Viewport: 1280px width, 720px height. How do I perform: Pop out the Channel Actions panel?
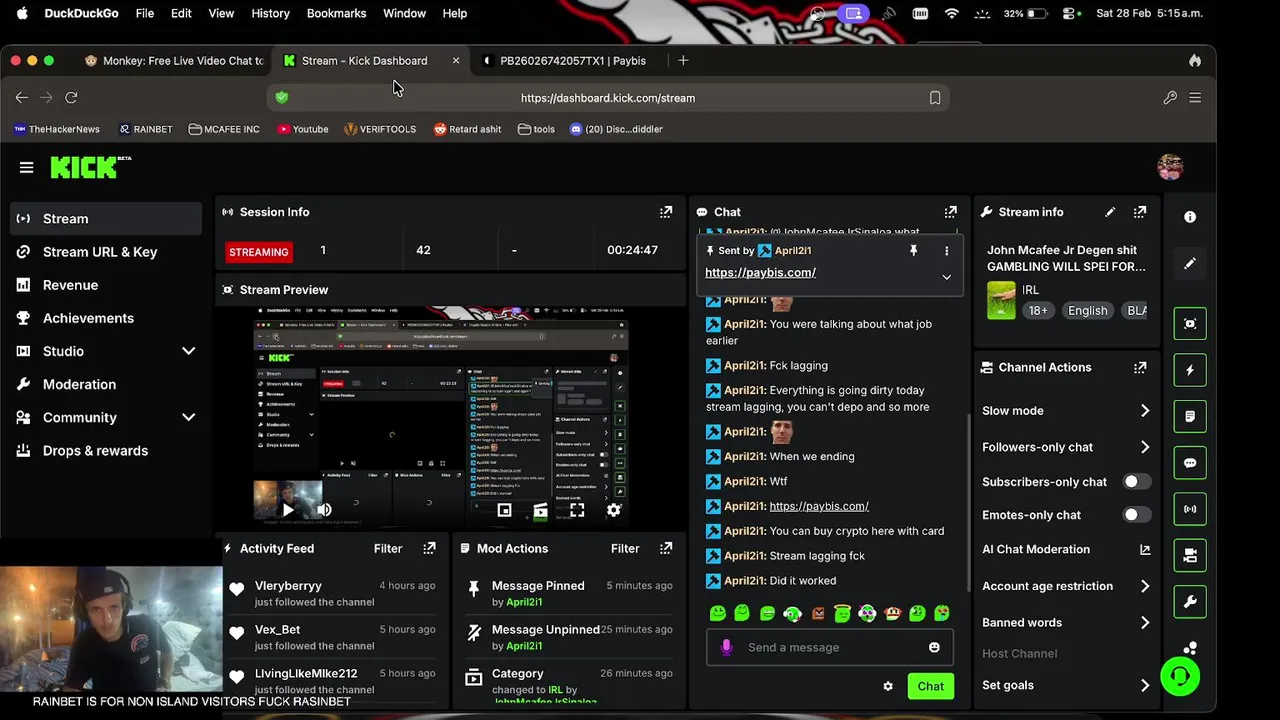[1140, 367]
